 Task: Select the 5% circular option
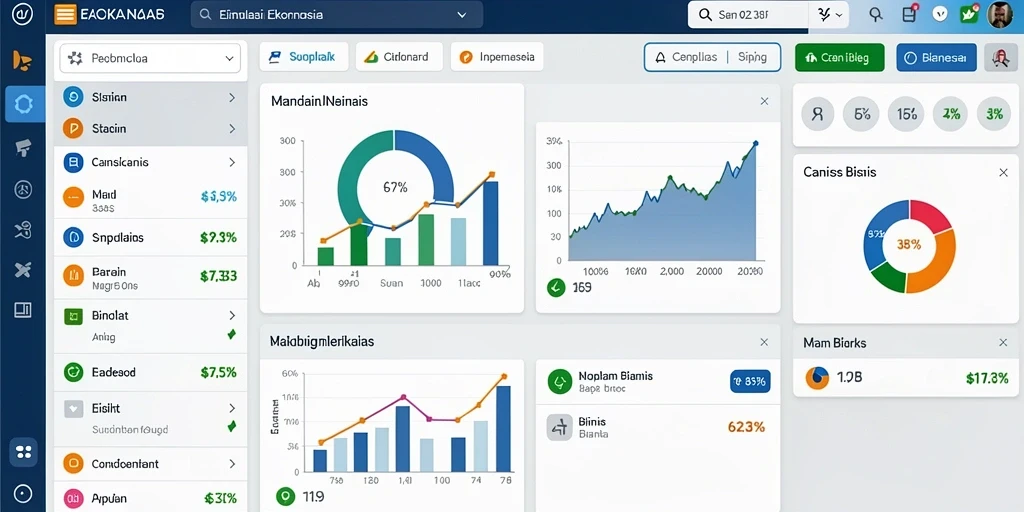tap(861, 114)
